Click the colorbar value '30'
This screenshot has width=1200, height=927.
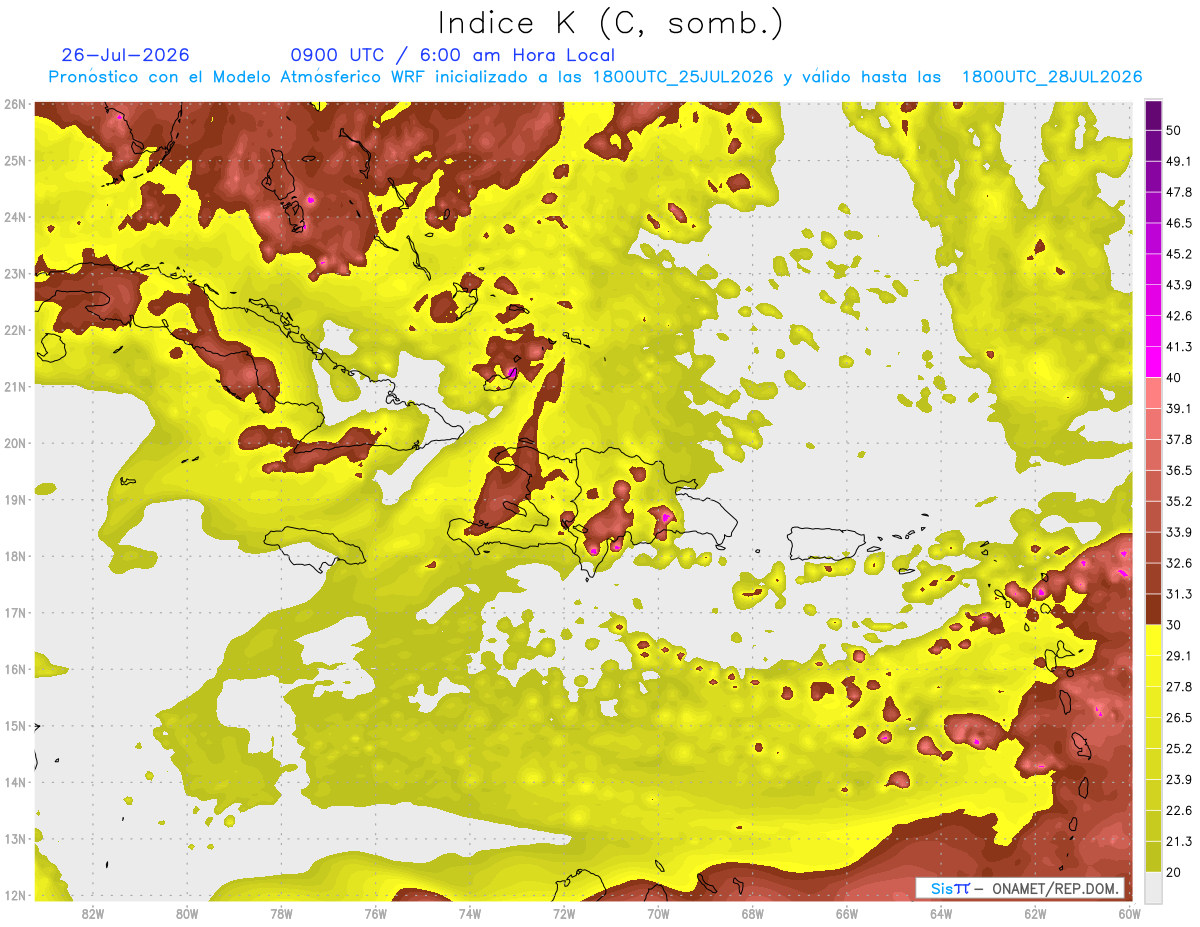tap(1174, 625)
